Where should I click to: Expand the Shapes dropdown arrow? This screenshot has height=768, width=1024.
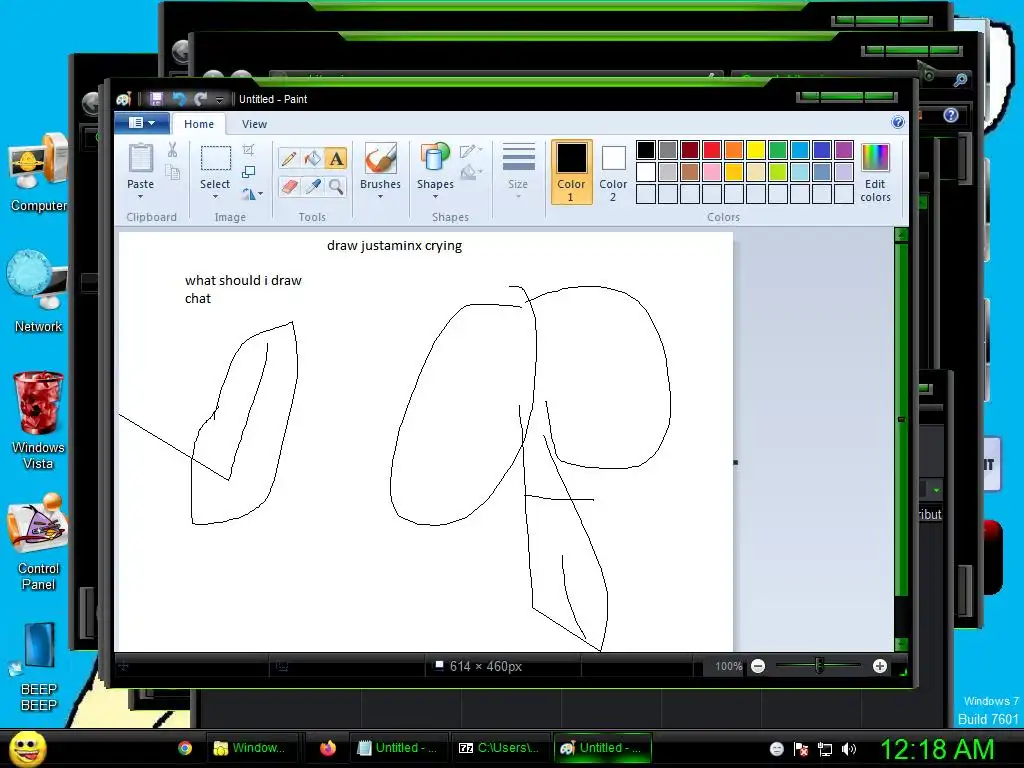pos(435,197)
